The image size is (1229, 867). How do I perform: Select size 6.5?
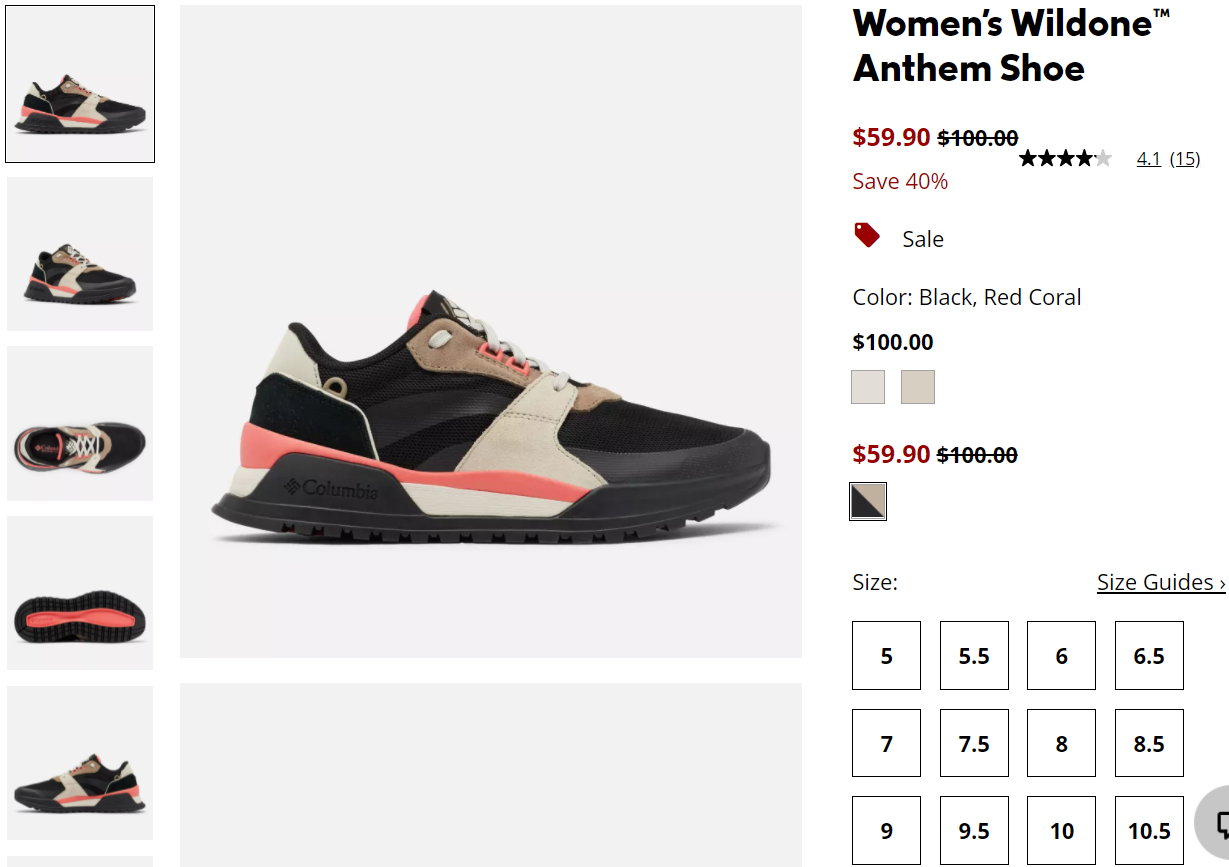[x=1149, y=656]
